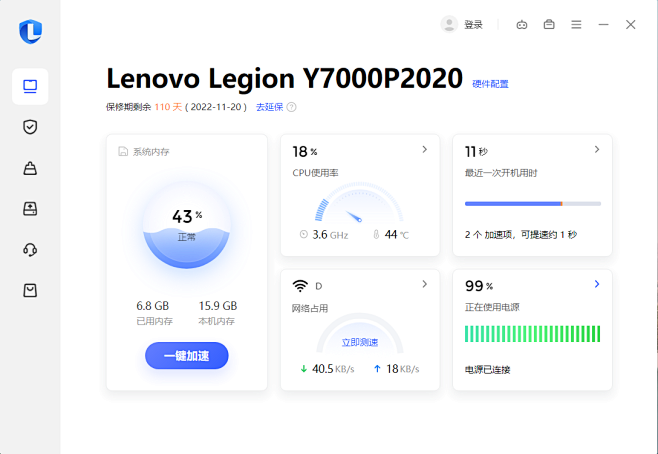Image resolution: width=658 pixels, height=454 pixels.
Task: Click the CPU使用率 label
Action: (316, 173)
